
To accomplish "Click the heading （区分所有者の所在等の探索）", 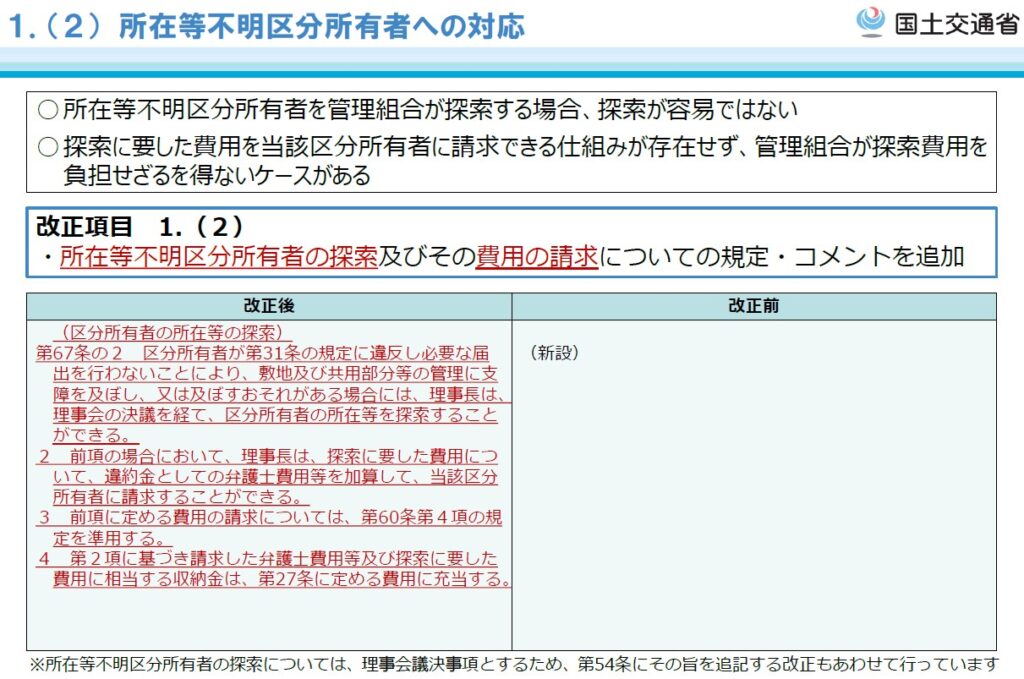I will [x=171, y=332].
